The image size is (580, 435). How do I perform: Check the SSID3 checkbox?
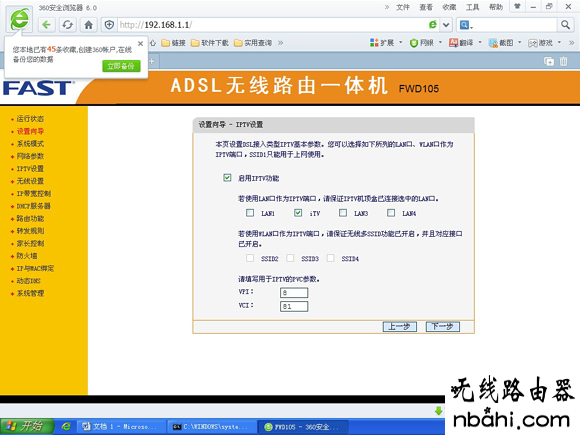tap(290, 258)
